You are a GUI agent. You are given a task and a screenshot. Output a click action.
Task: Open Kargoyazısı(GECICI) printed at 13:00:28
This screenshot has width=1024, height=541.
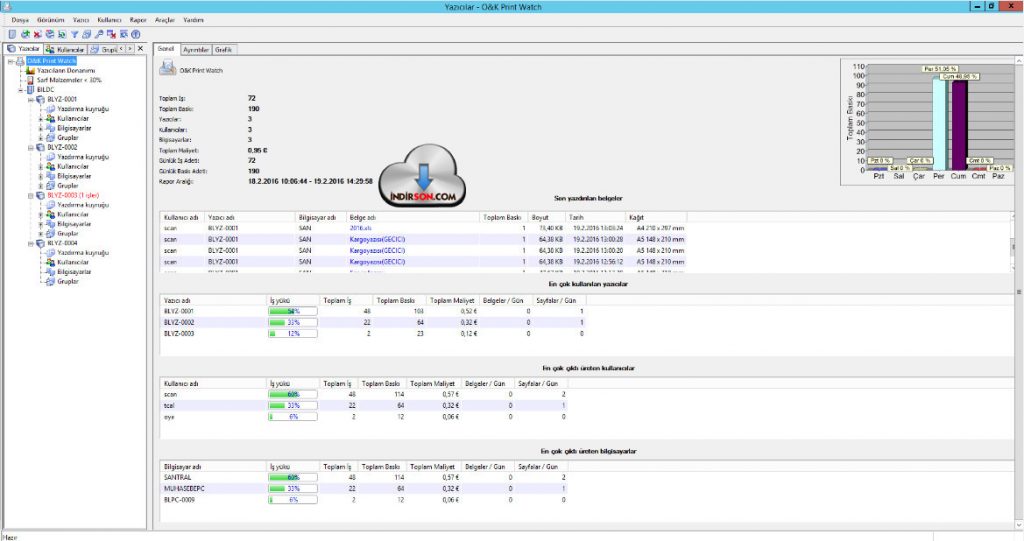tap(377, 239)
